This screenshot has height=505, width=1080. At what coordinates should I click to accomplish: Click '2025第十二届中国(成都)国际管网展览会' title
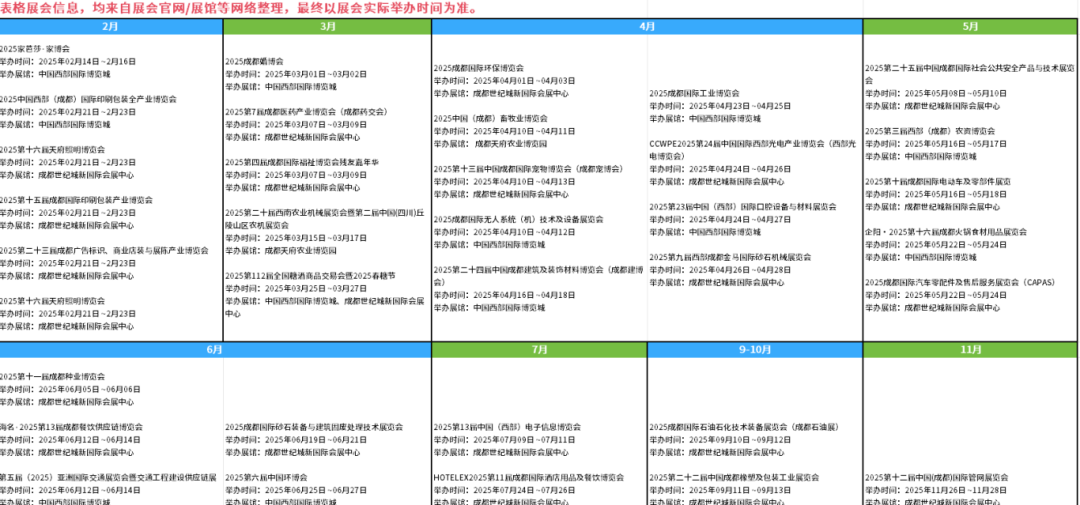point(937,477)
